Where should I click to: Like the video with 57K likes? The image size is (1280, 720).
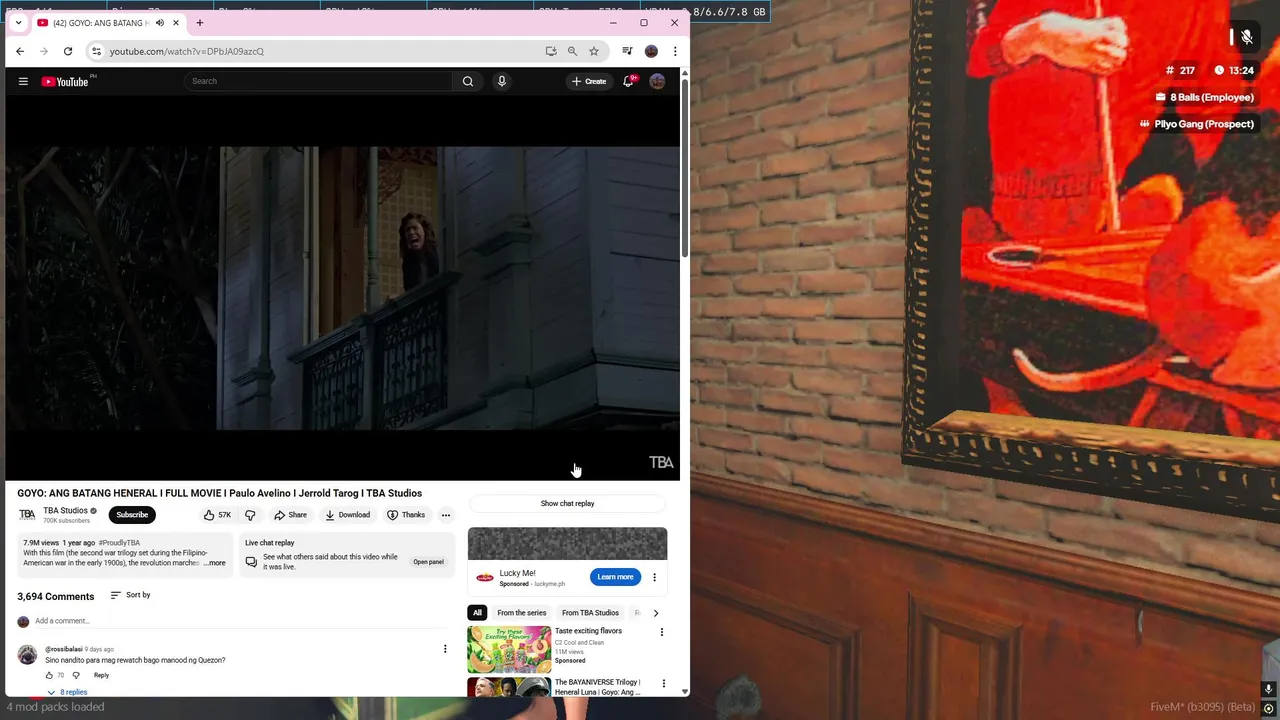217,515
